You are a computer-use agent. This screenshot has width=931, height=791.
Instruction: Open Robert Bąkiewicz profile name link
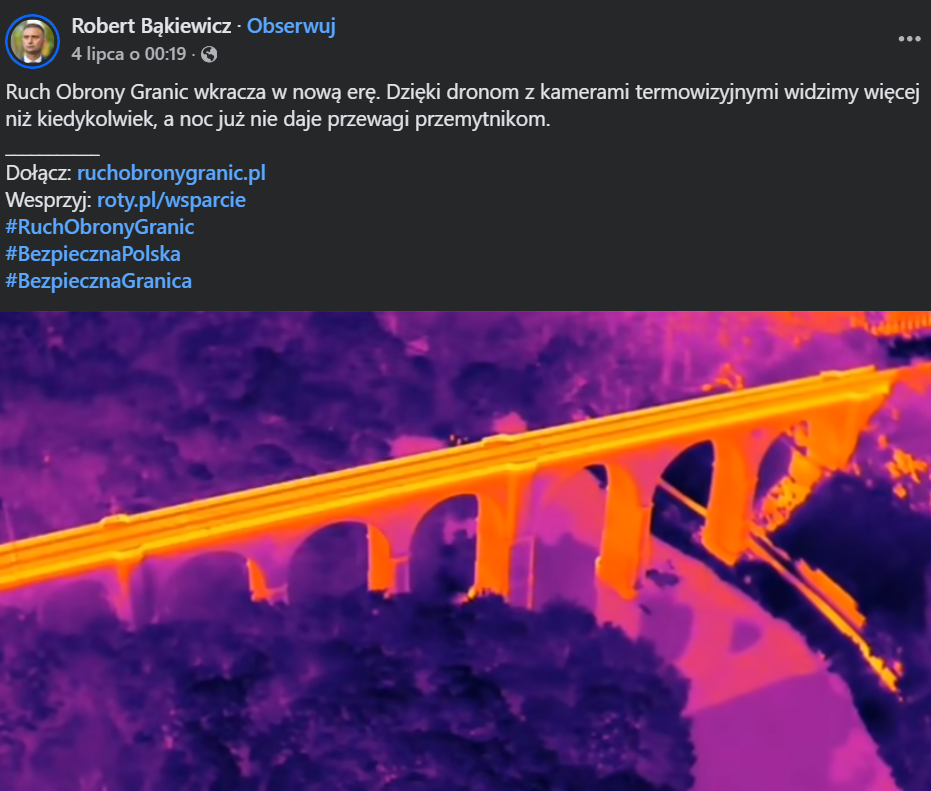click(151, 26)
